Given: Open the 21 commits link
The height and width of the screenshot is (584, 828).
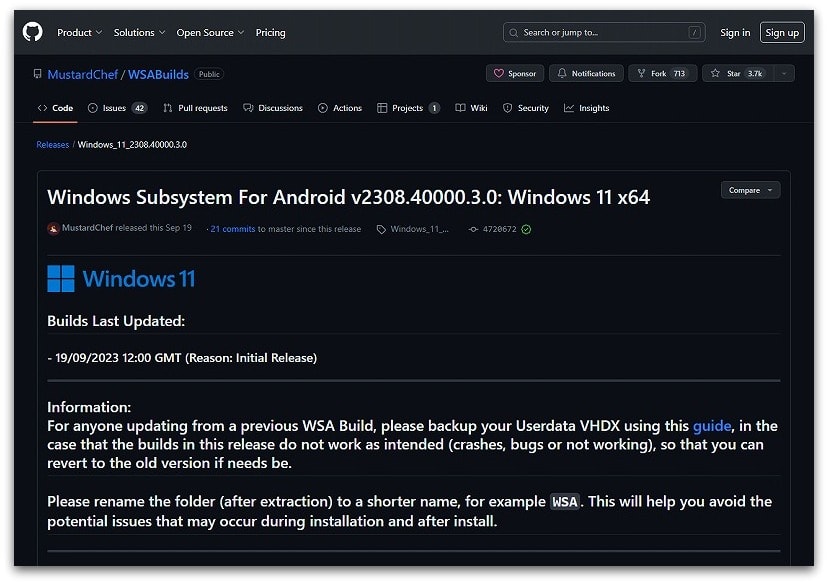Looking at the screenshot, I should 233,229.
